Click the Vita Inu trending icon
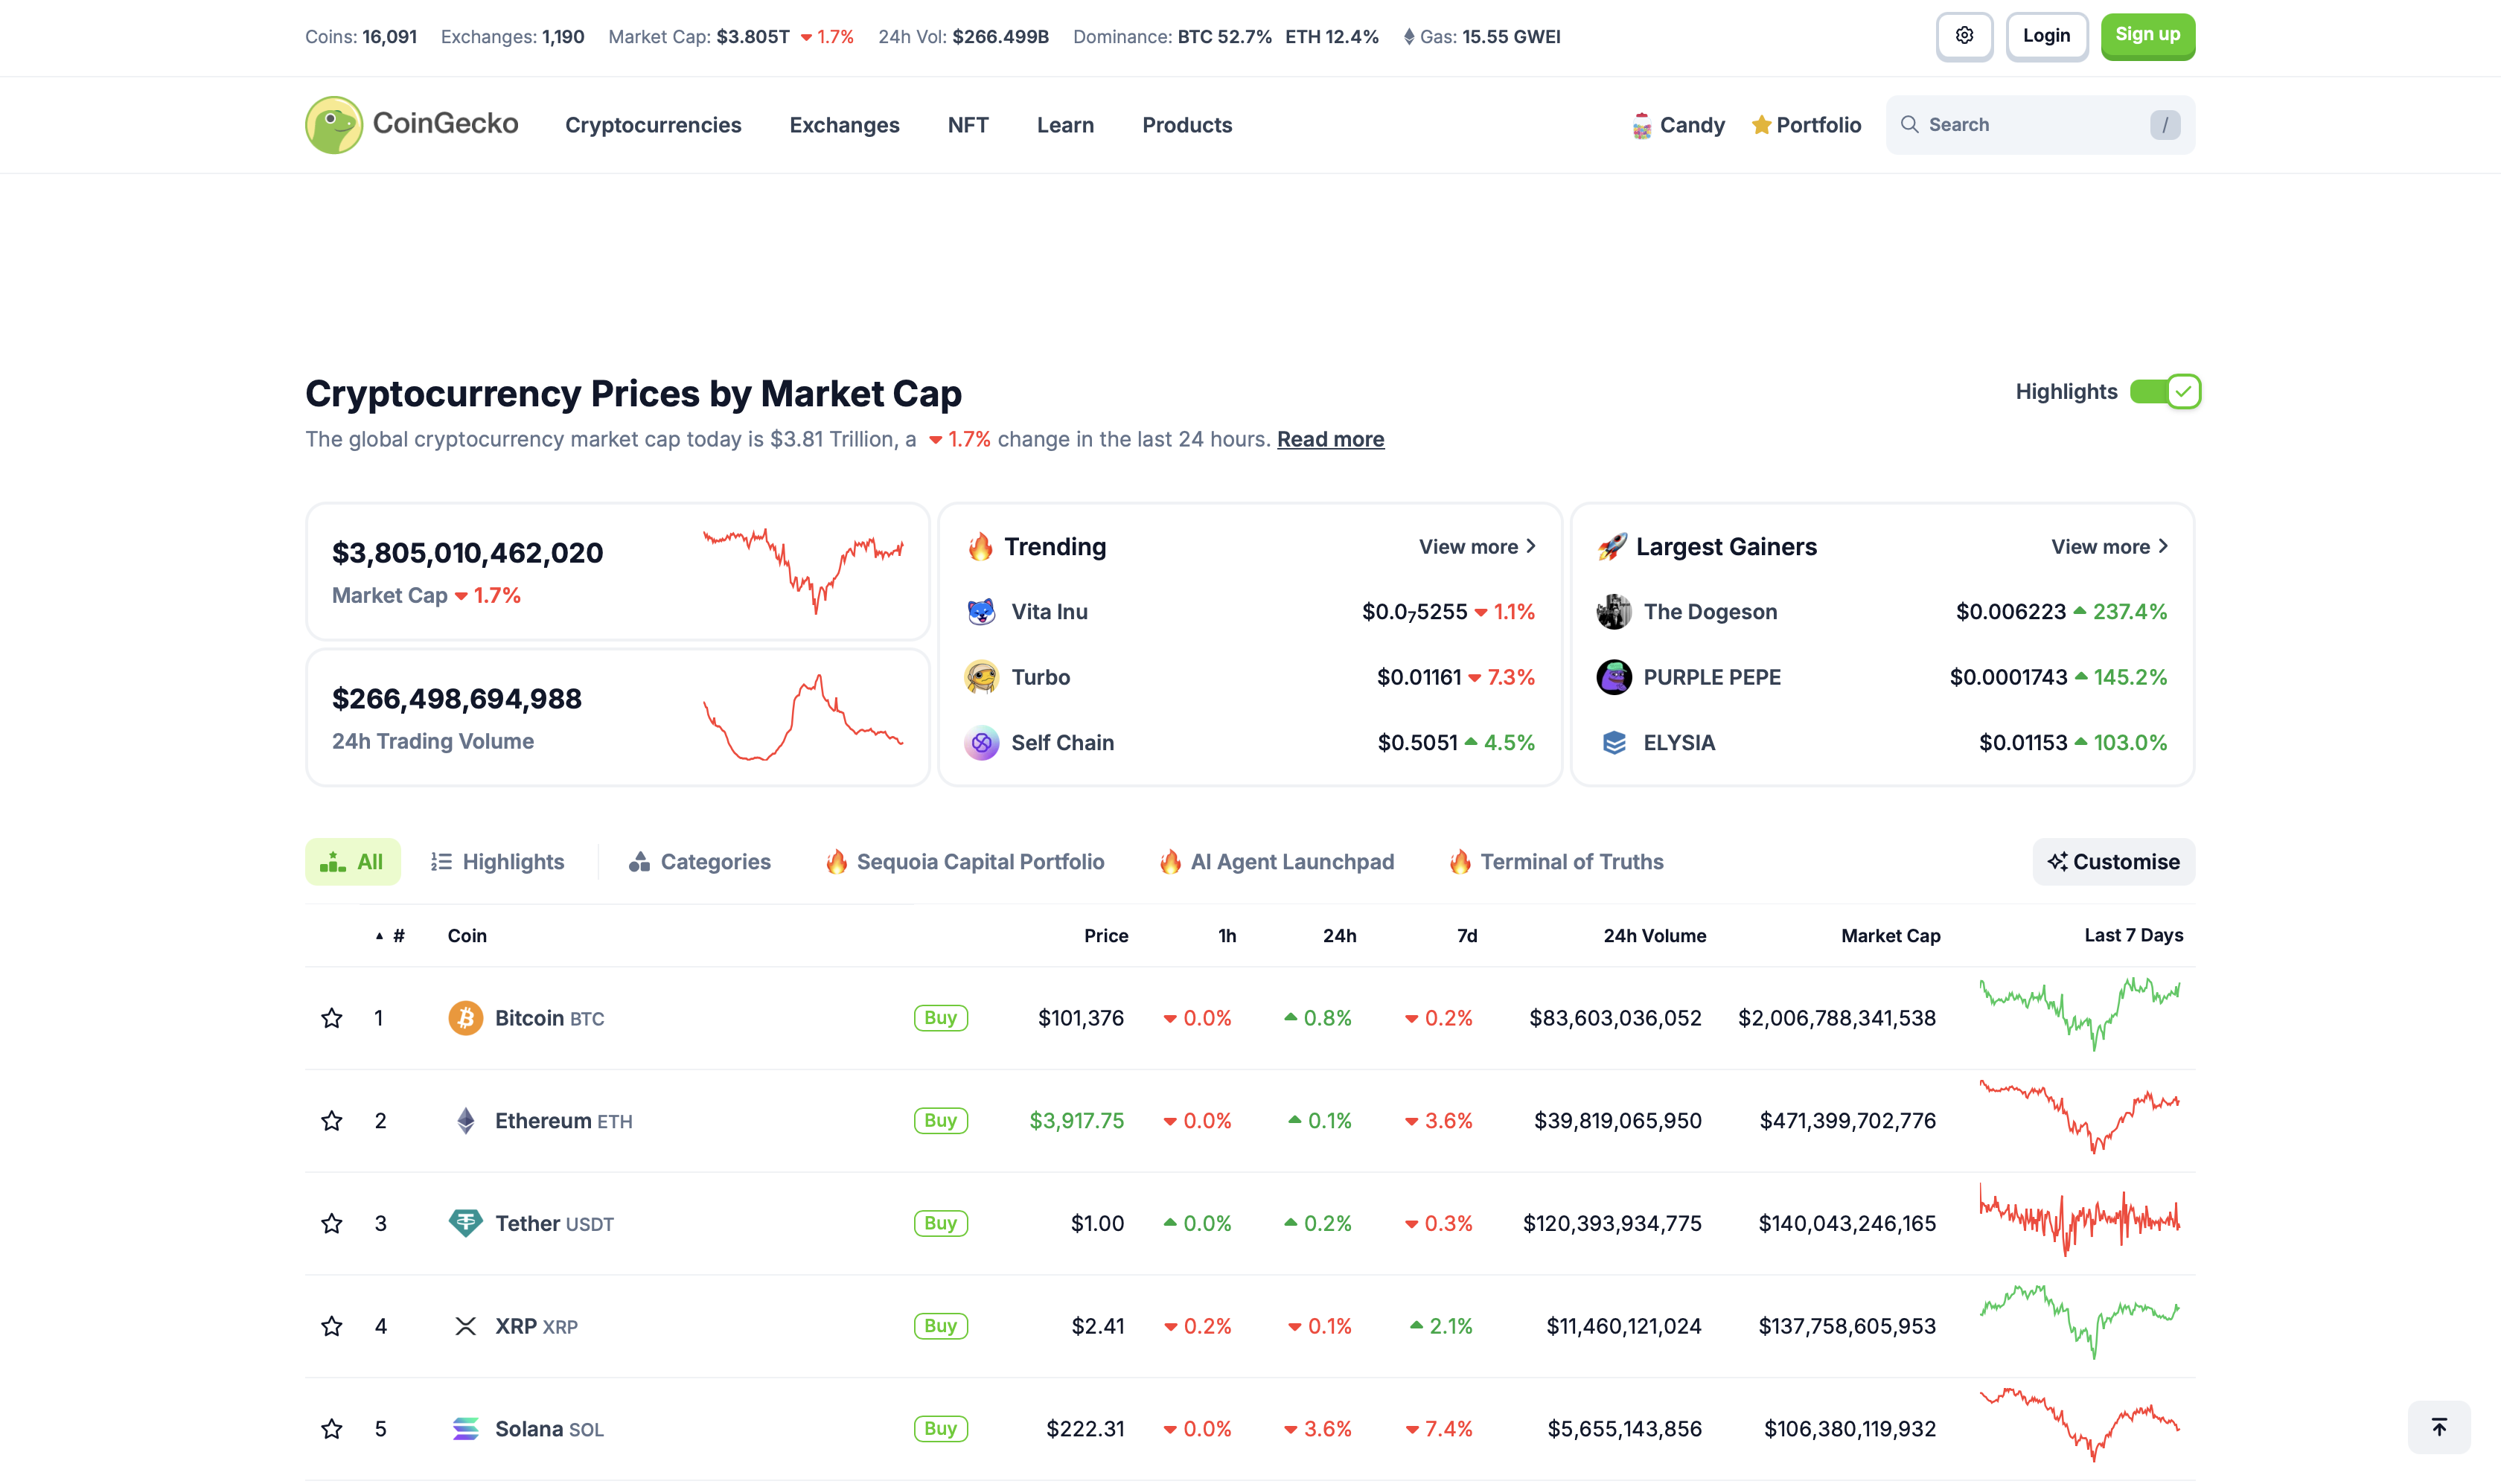The width and height of the screenshot is (2501, 1484). pyautogui.click(x=981, y=612)
